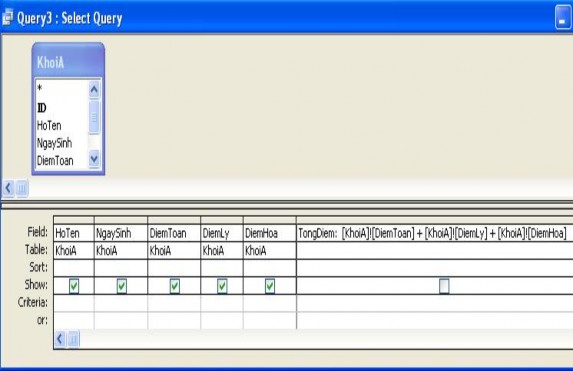Click Table cell KhoiA under DiemLy
Image resolution: width=573 pixels, height=371 pixels.
[222, 250]
